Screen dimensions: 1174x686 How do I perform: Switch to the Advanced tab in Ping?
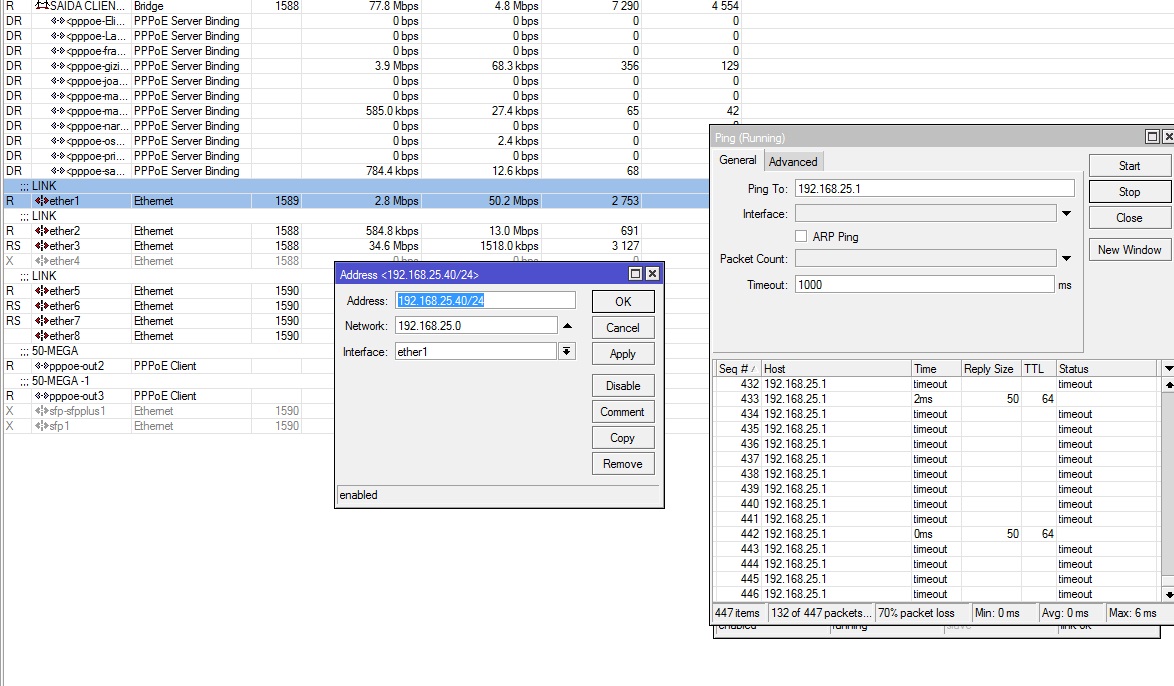(793, 162)
